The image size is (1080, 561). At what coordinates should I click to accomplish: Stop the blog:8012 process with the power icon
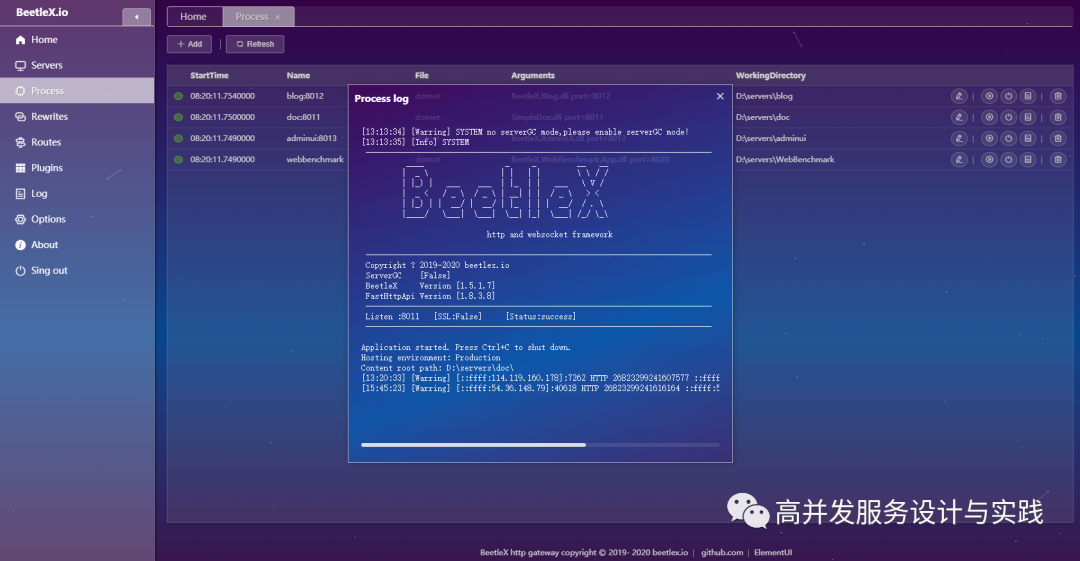(1008, 96)
